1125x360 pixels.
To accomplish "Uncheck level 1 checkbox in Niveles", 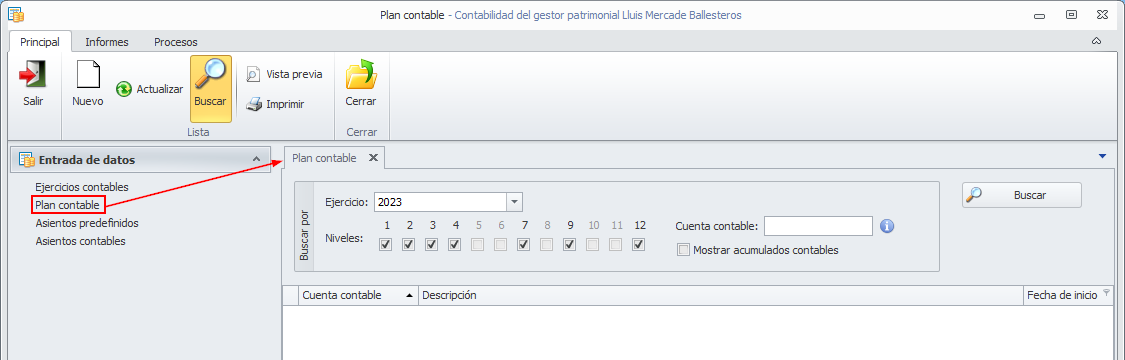I will pos(386,245).
